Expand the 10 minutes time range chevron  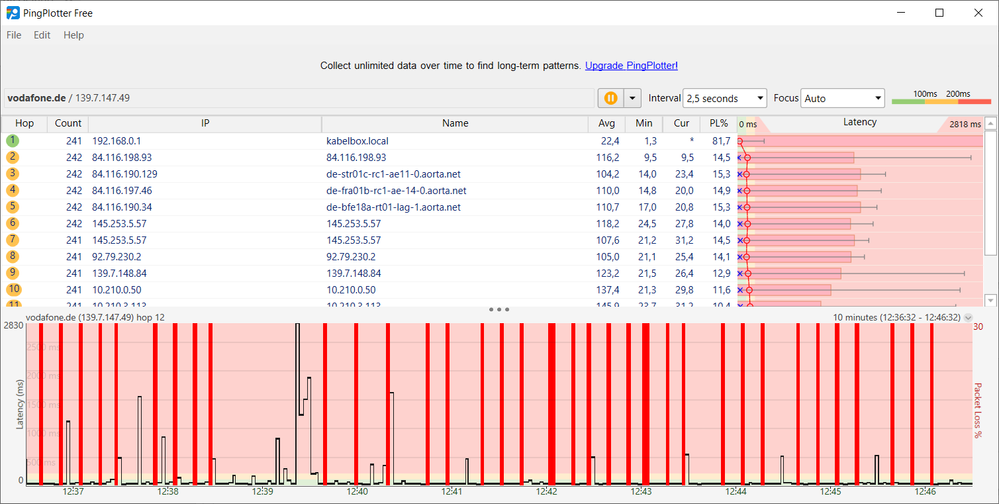967,317
